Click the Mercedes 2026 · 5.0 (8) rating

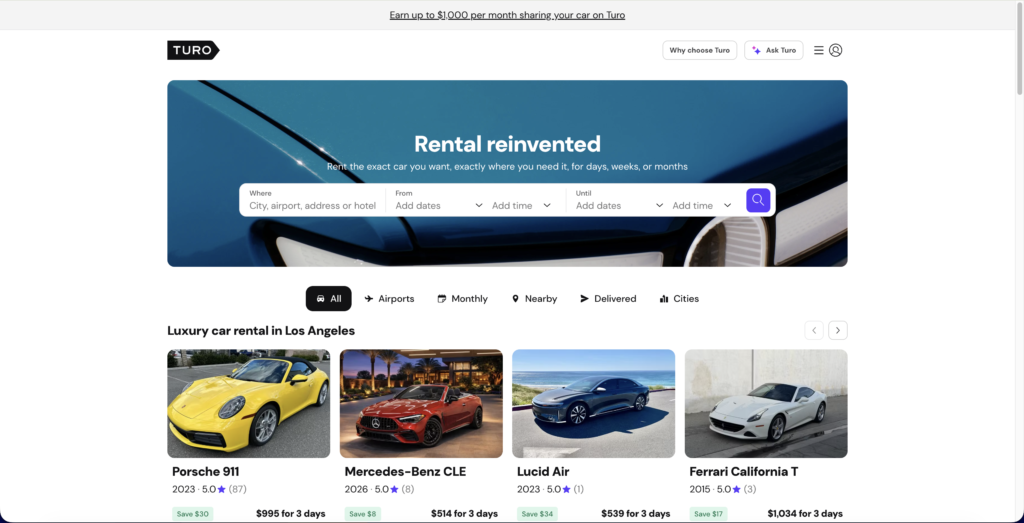(x=379, y=489)
